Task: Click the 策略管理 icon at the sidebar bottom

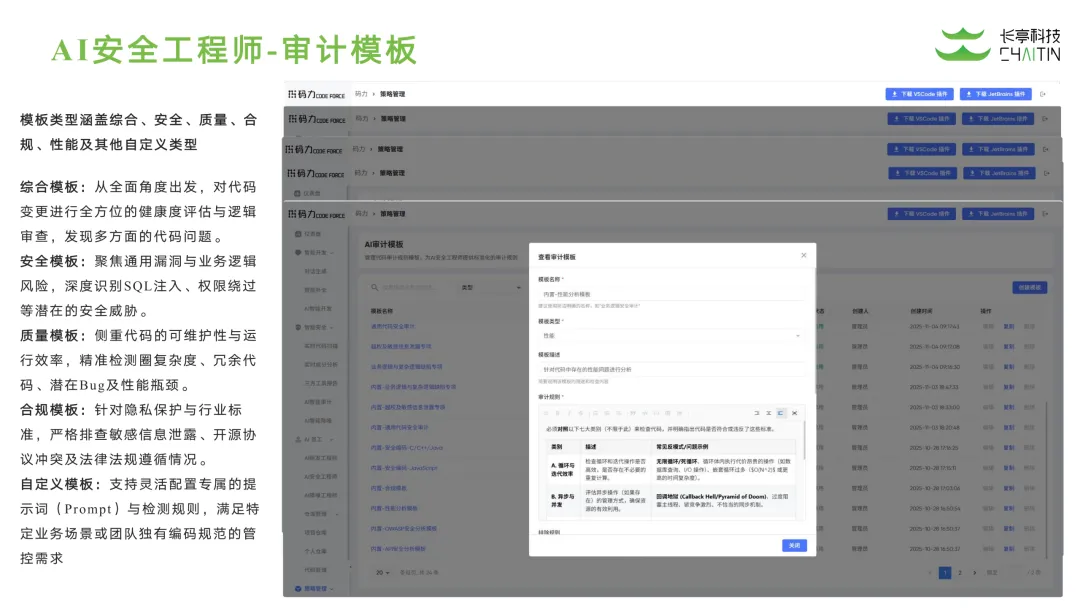Action: coord(298,589)
